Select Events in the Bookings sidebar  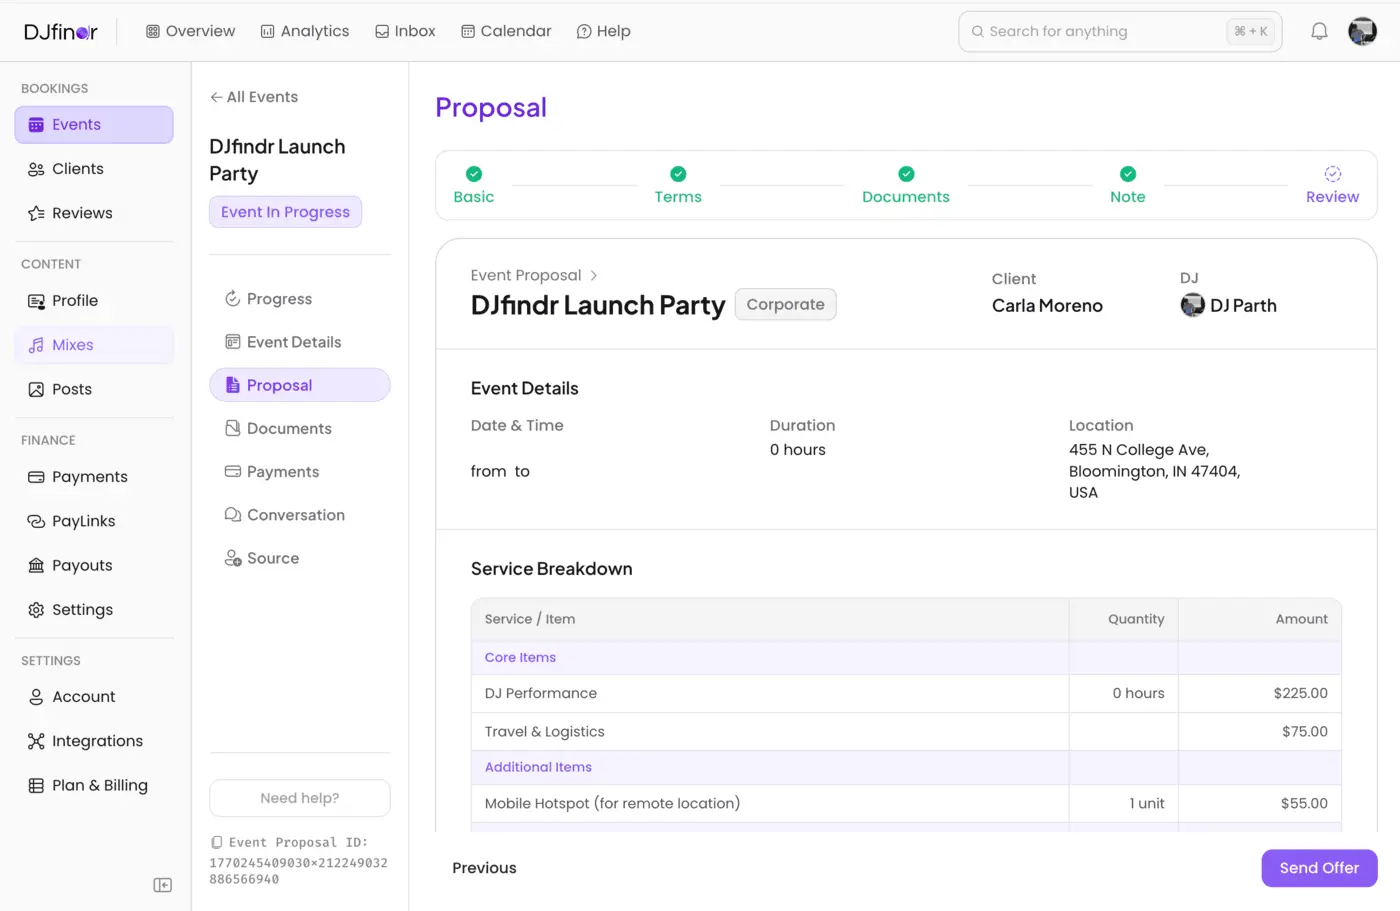[94, 125]
